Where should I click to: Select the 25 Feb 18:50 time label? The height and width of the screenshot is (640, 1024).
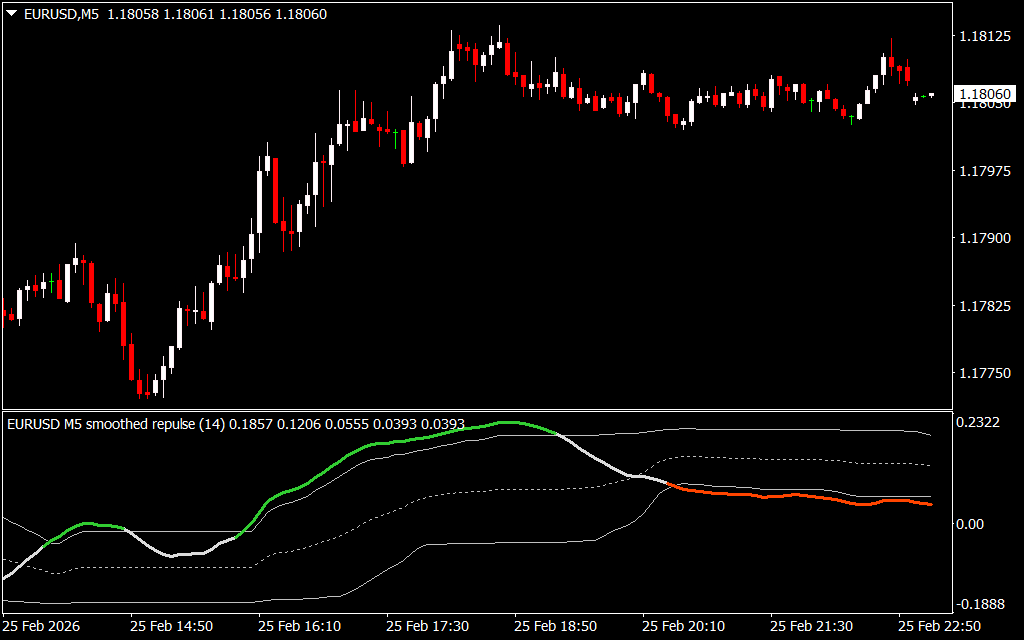click(x=555, y=625)
